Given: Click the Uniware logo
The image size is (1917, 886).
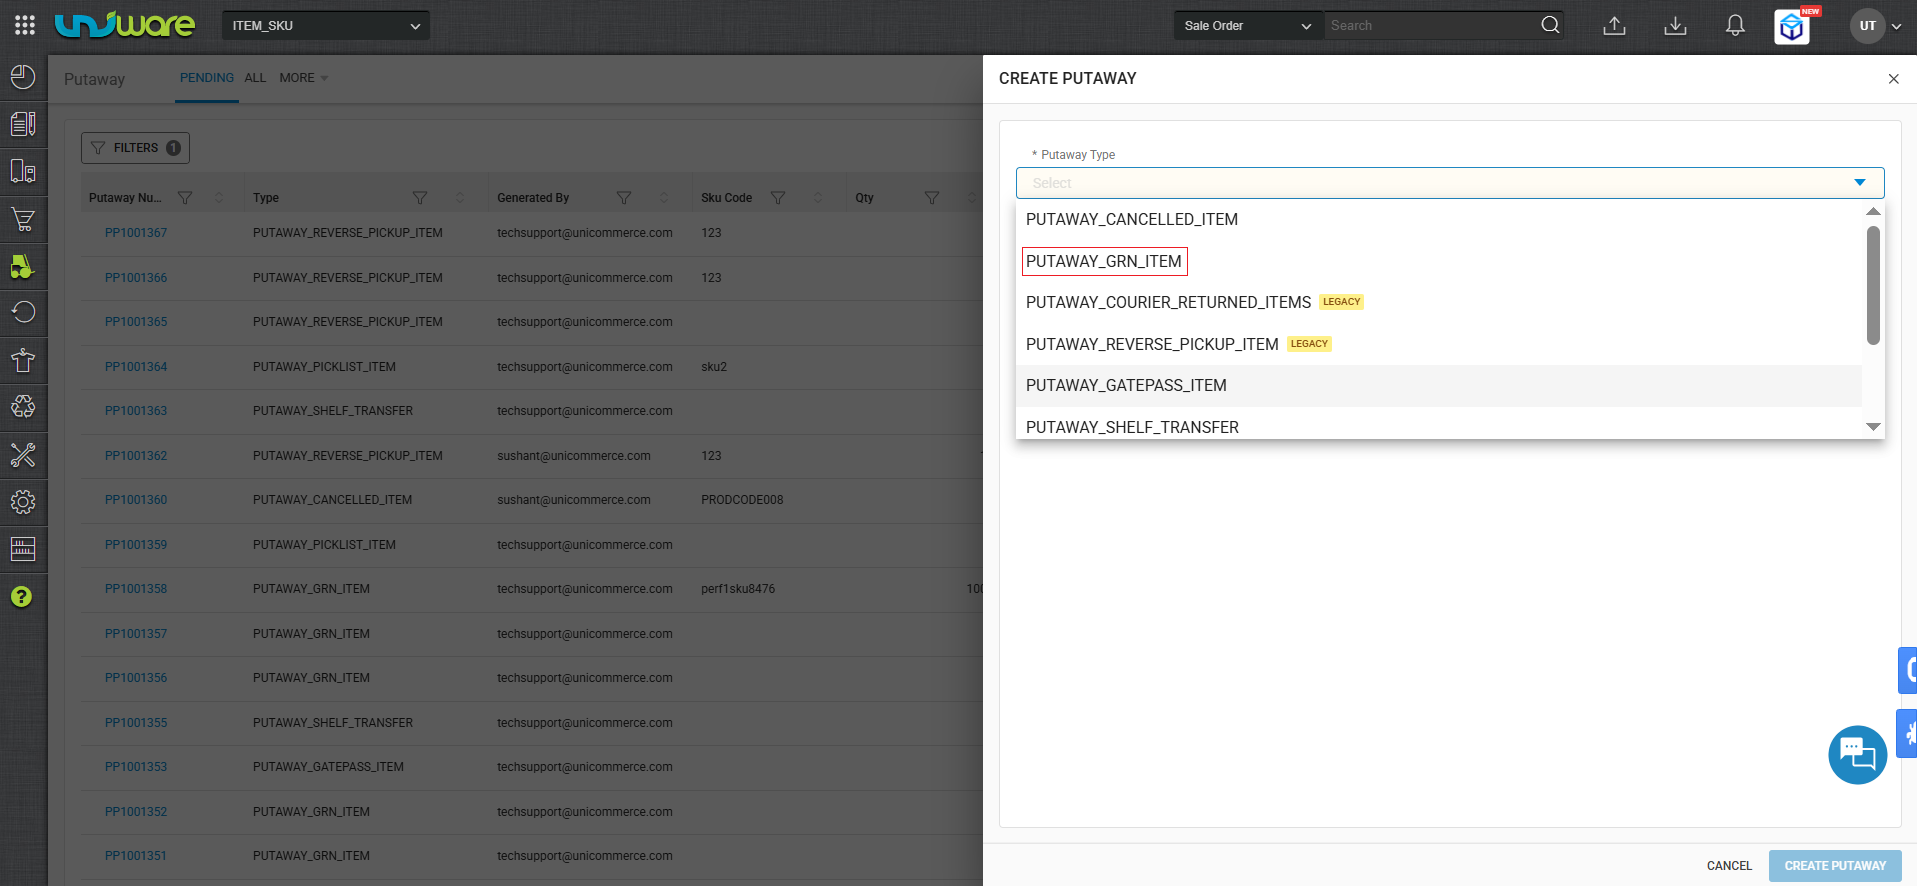Looking at the screenshot, I should tap(125, 25).
